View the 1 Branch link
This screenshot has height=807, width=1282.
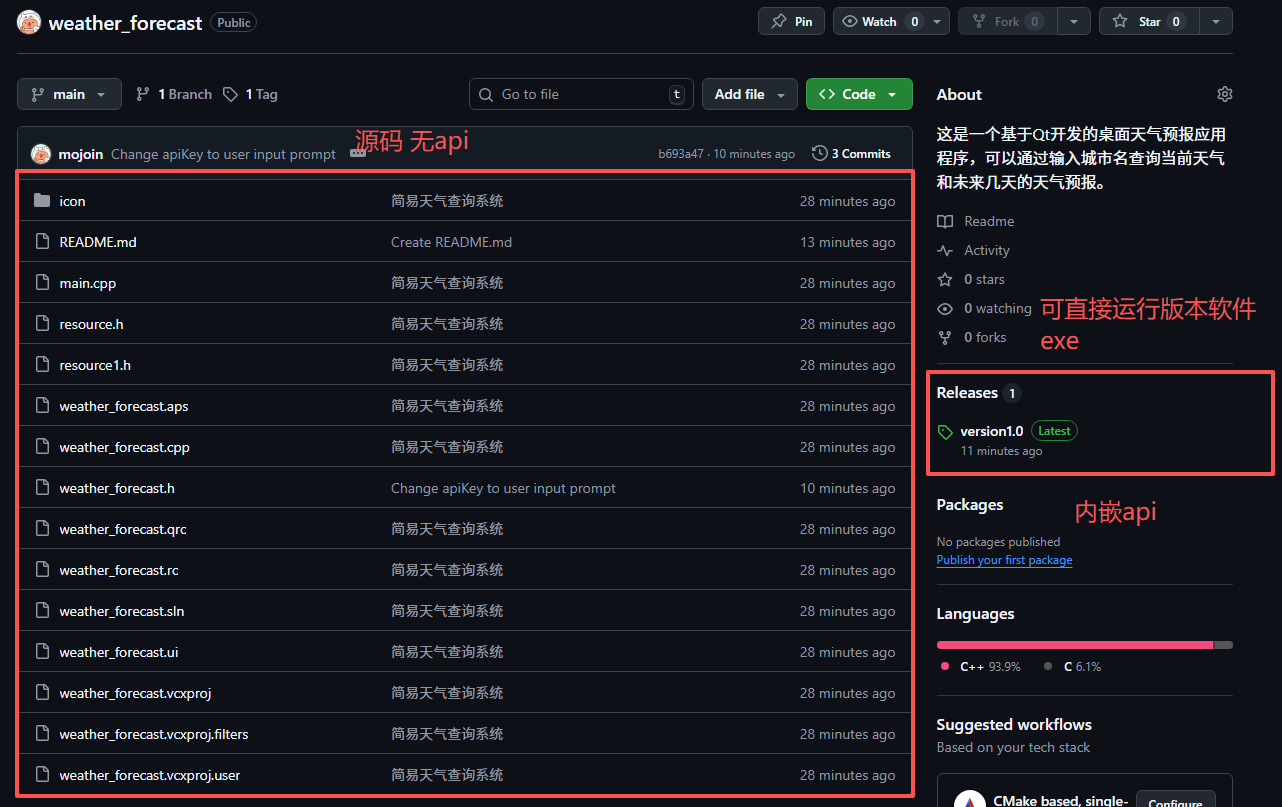tap(174, 94)
